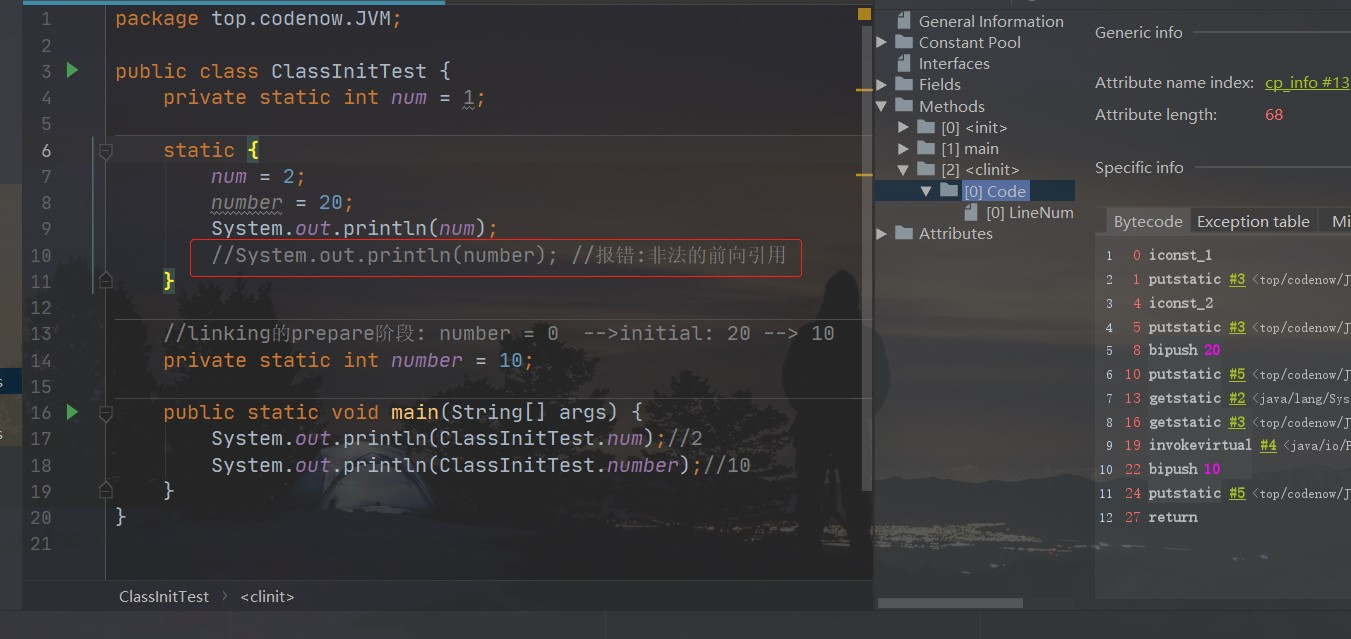Image resolution: width=1351 pixels, height=639 pixels.
Task: Expand the Attributes node
Action: coord(882,233)
